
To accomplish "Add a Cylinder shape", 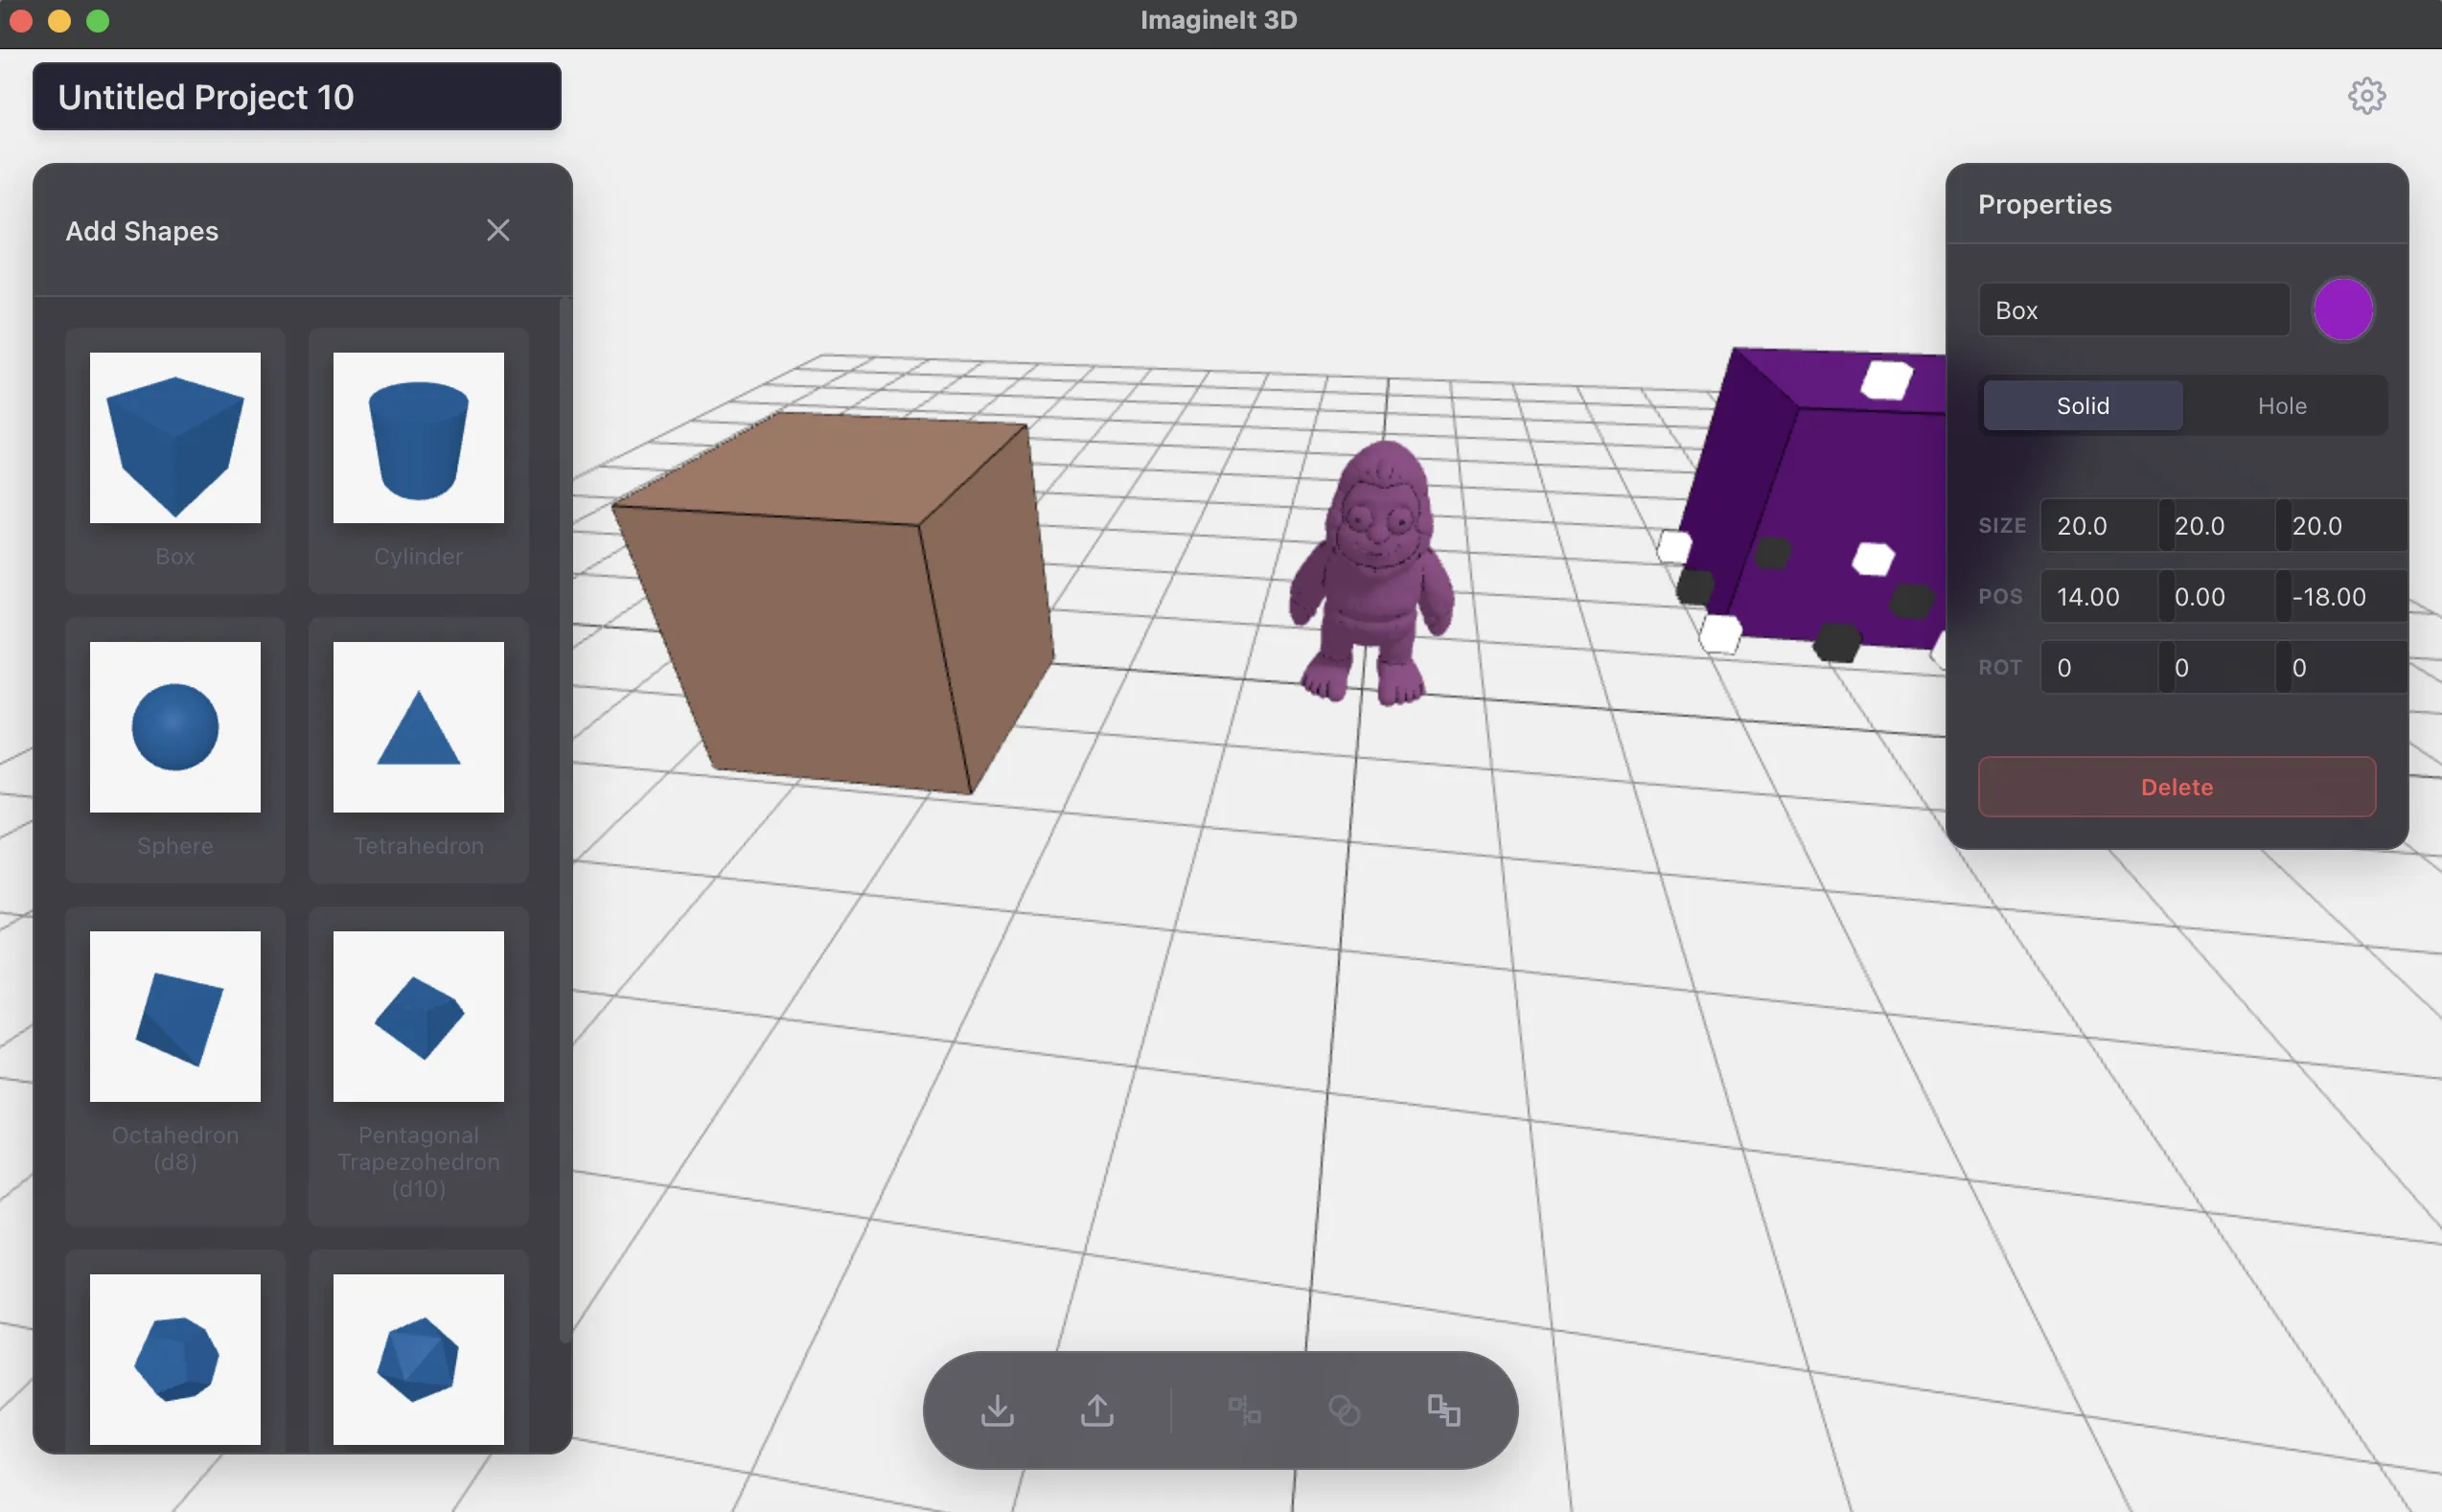I will (x=418, y=460).
